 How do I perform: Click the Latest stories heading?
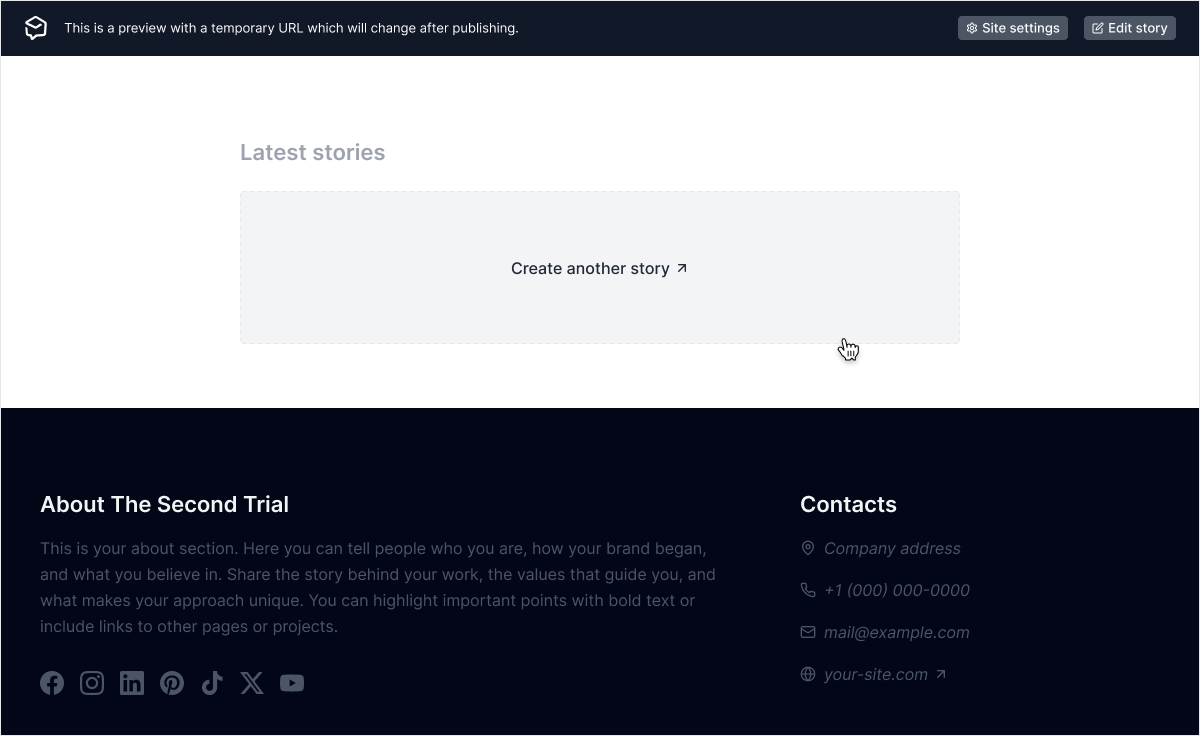[x=312, y=152]
